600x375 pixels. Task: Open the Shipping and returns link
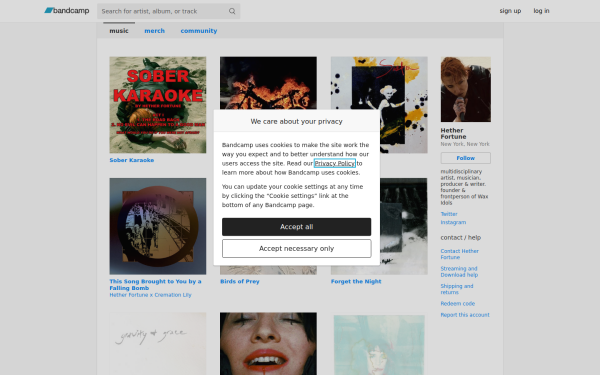coord(457,289)
